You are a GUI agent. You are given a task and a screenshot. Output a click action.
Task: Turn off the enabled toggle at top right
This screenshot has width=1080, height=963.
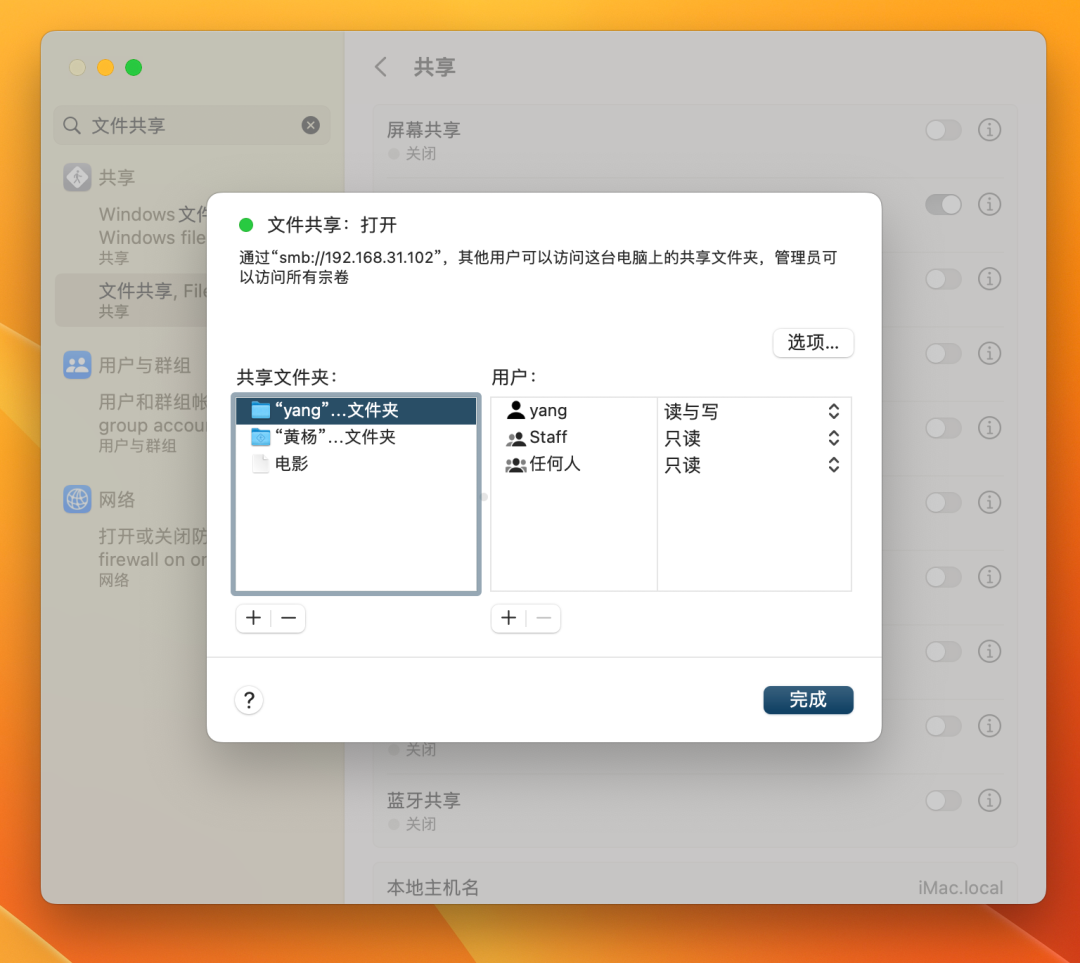[x=943, y=204]
